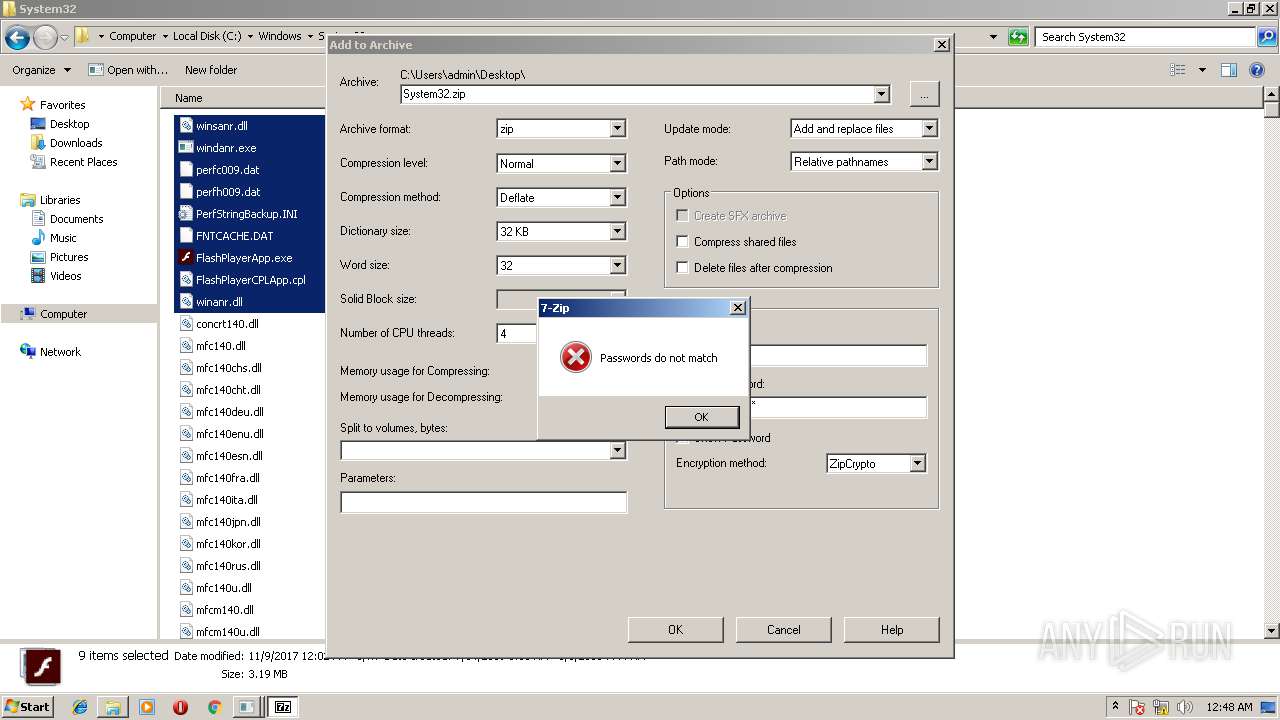Click OK in the 7-Zip error dialog
The height and width of the screenshot is (720, 1280).
tap(701, 417)
